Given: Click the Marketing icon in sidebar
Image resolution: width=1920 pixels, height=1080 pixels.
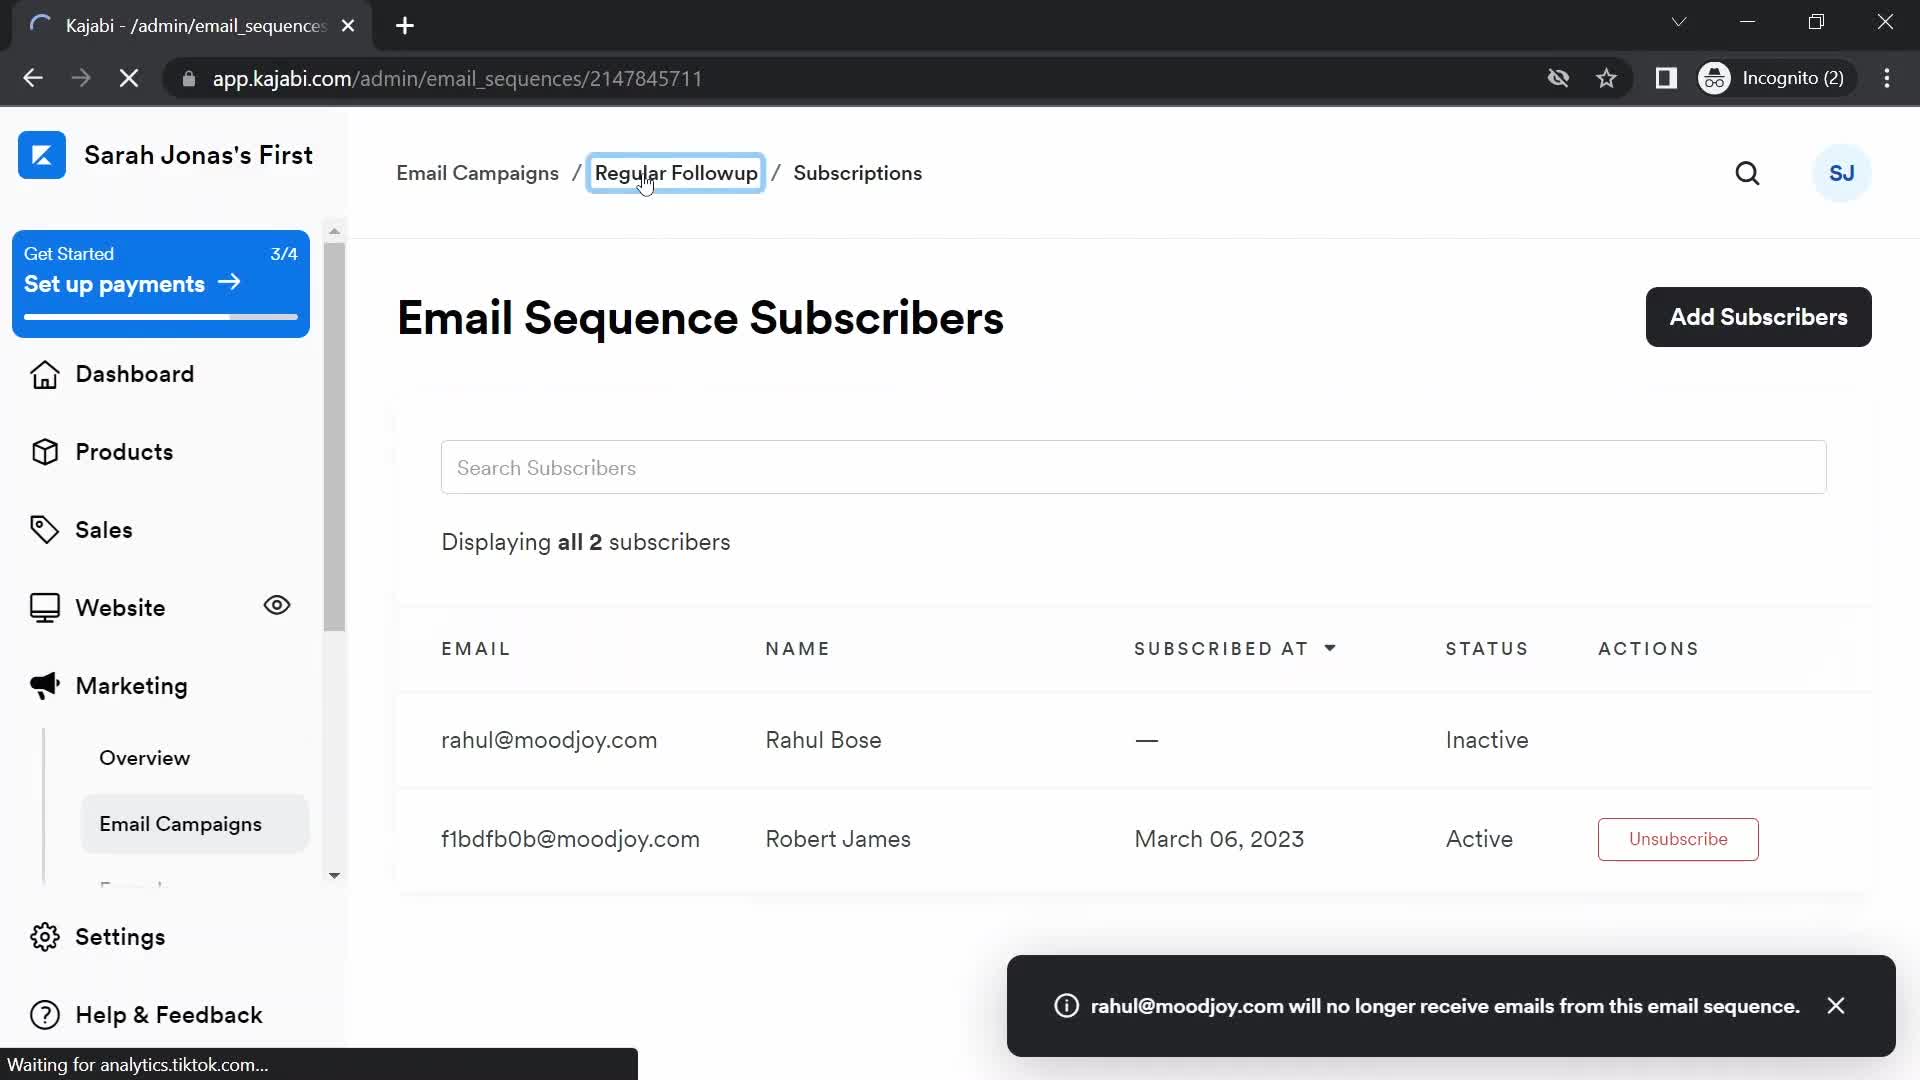Looking at the screenshot, I should [44, 684].
